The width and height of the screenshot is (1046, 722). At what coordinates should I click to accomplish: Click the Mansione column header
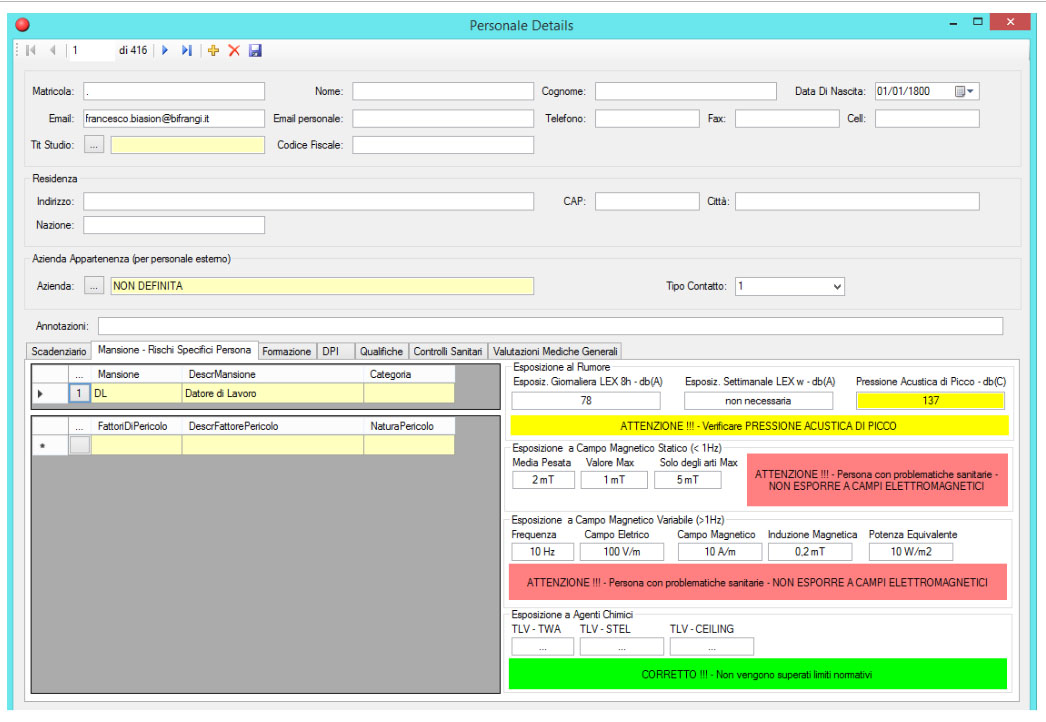pyautogui.click(x=136, y=374)
